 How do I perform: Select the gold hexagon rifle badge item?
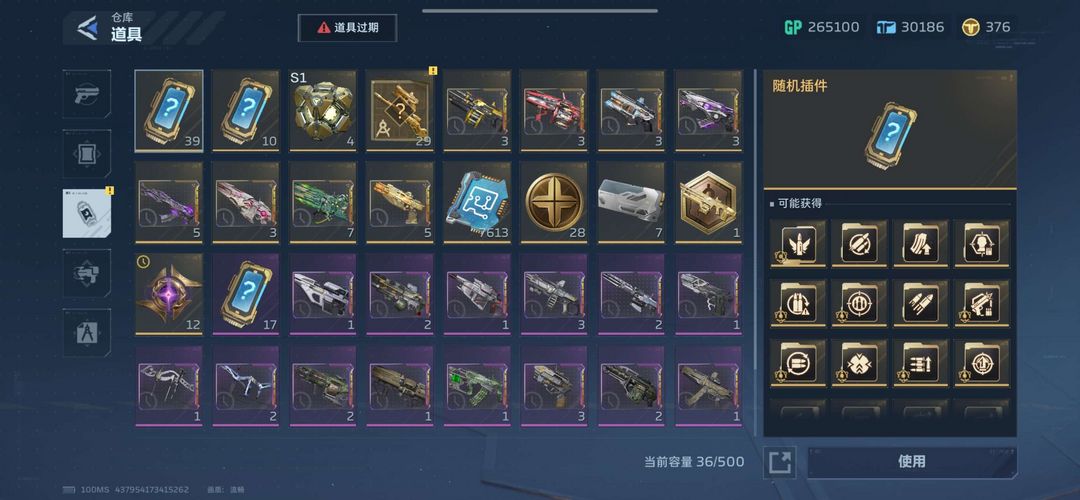tap(709, 202)
